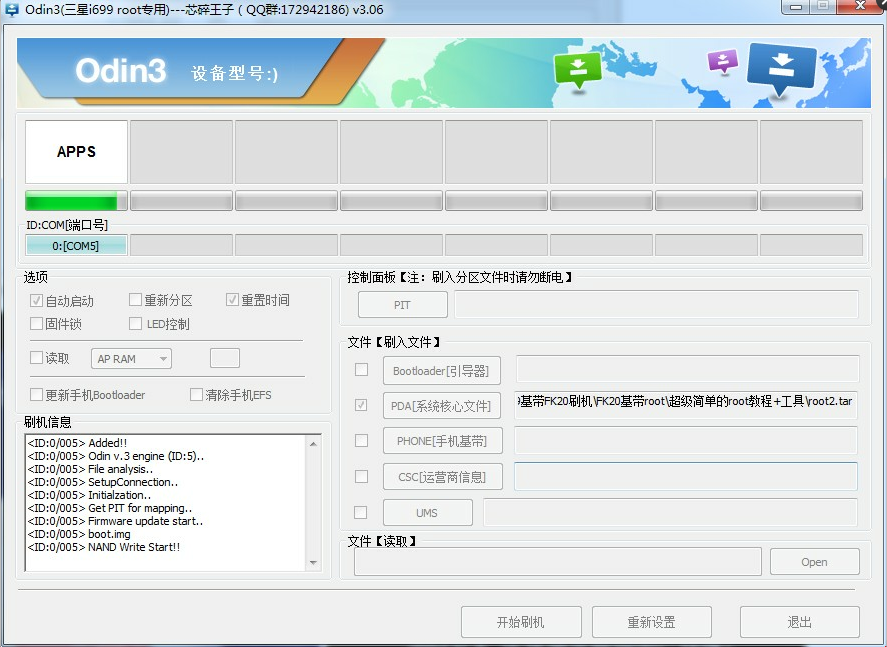Click the 刷机信息 section label
This screenshot has height=647, width=887.
tap(48, 422)
